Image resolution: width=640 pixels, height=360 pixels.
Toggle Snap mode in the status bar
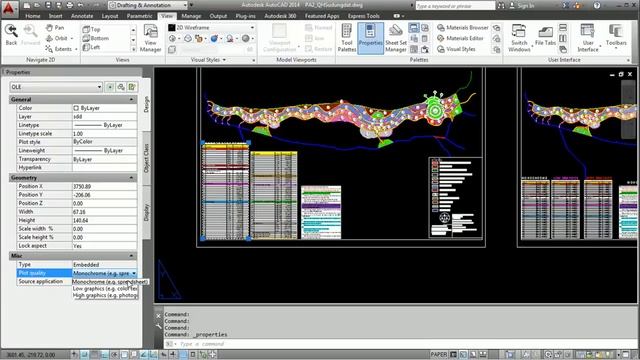(x=85, y=354)
